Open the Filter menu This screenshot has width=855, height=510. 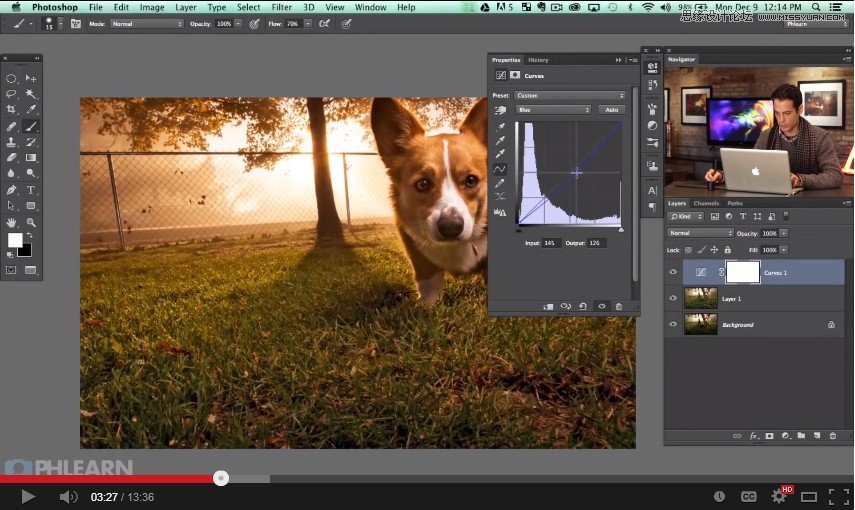(281, 7)
